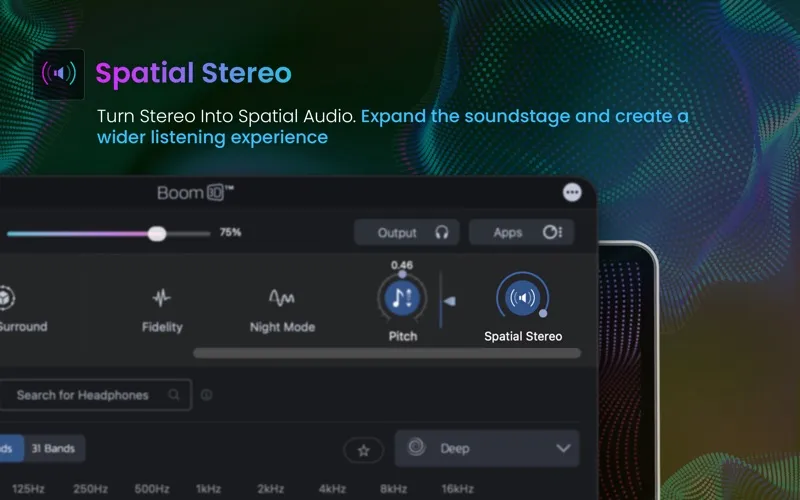Adjust the main volume slider handle

157,234
